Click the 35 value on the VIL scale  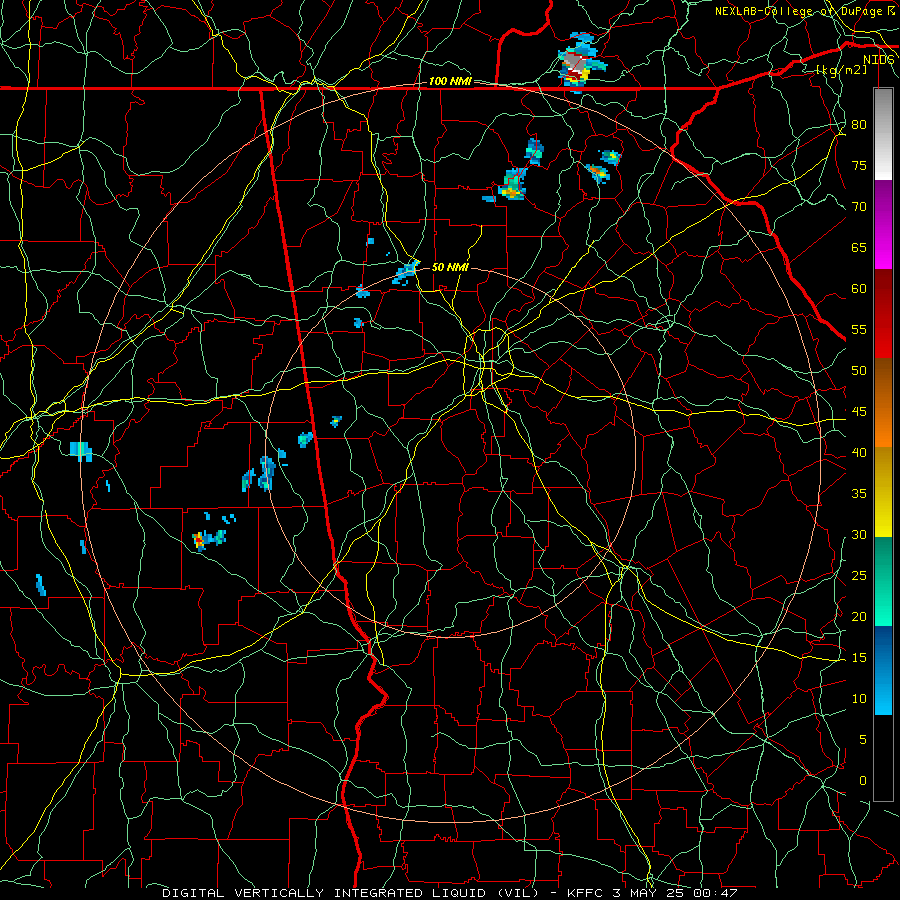coord(859,494)
